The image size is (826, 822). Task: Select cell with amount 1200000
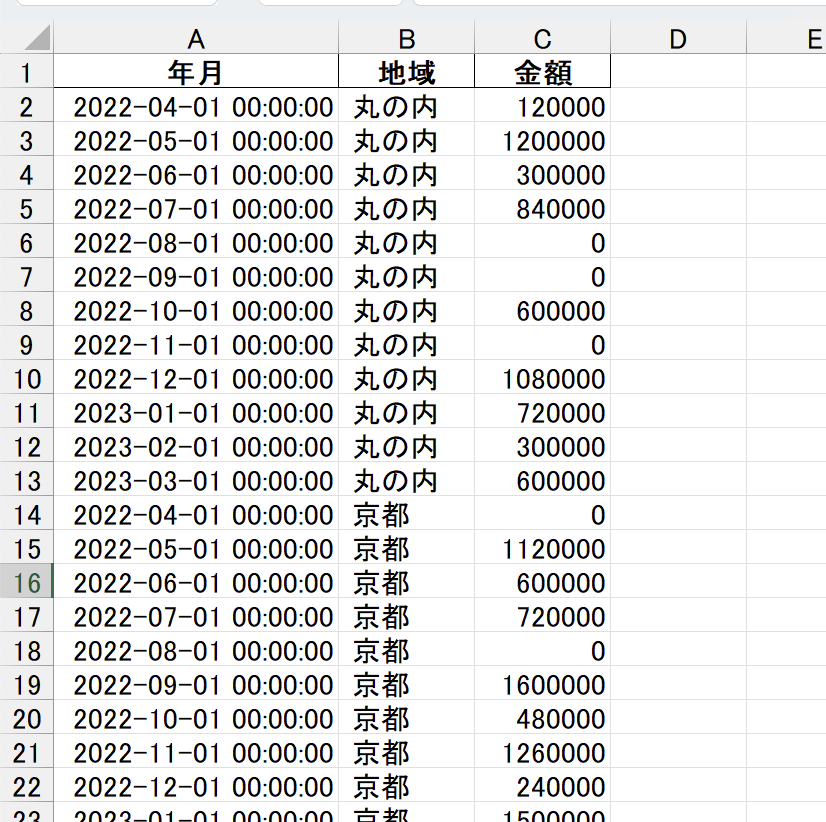tap(543, 139)
